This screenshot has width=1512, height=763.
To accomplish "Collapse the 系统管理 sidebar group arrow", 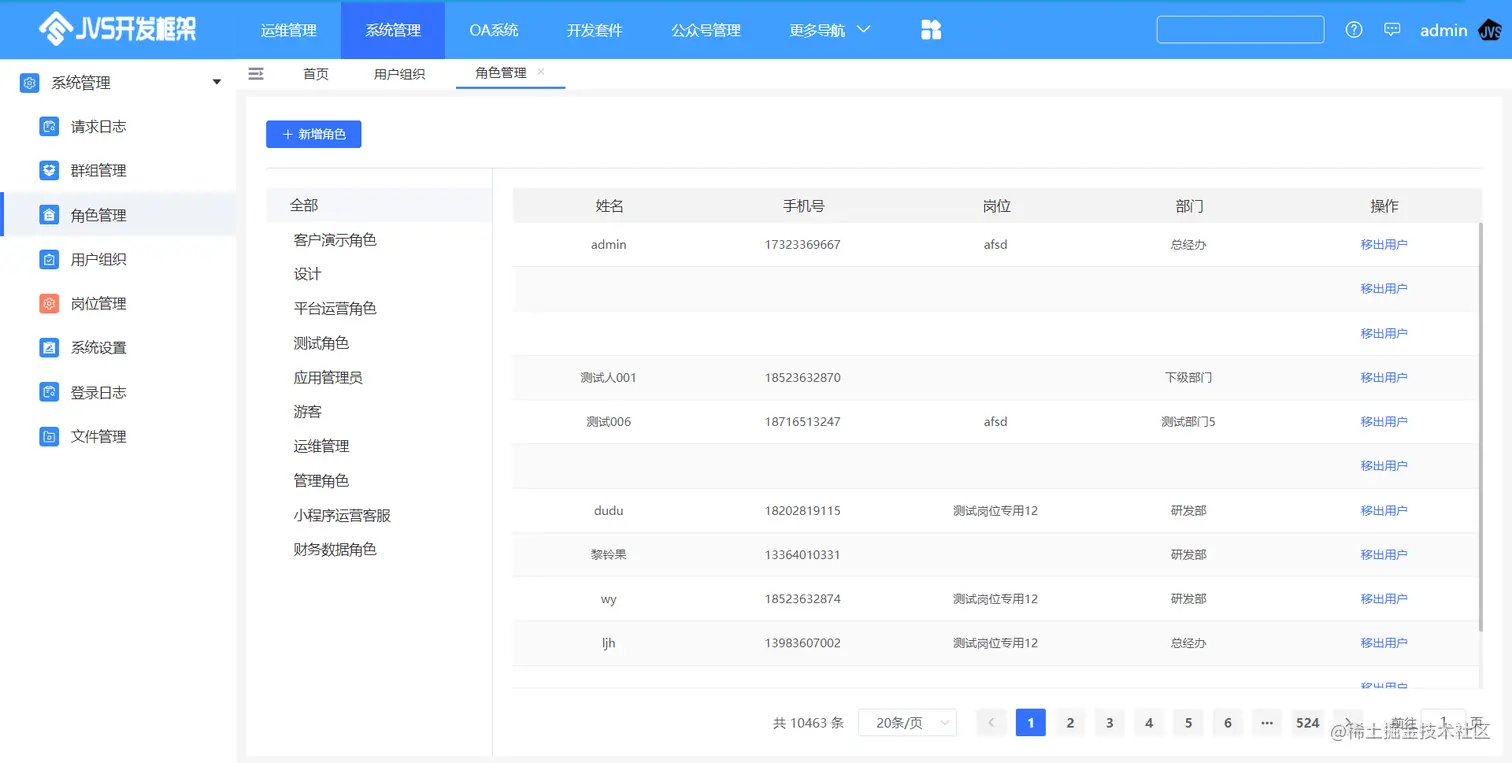I will [217, 83].
